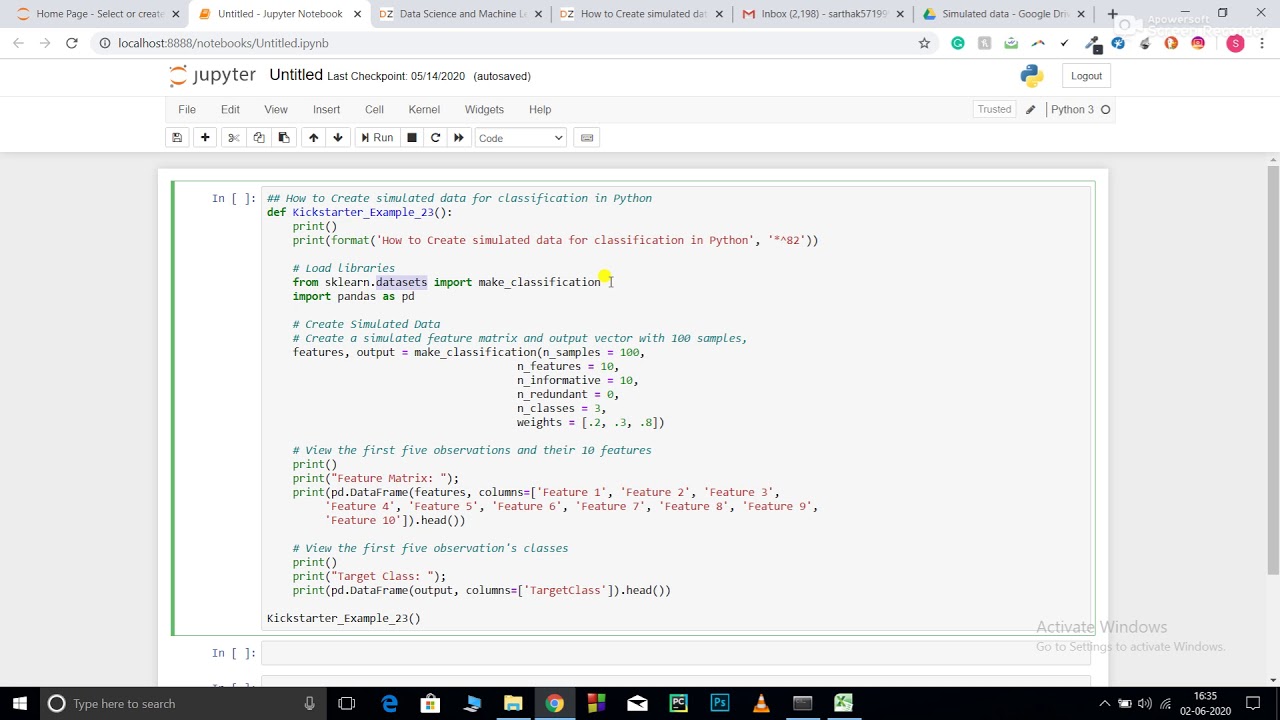Restart kernel and run all cells icon
This screenshot has height=720, width=1280.
tap(459, 138)
